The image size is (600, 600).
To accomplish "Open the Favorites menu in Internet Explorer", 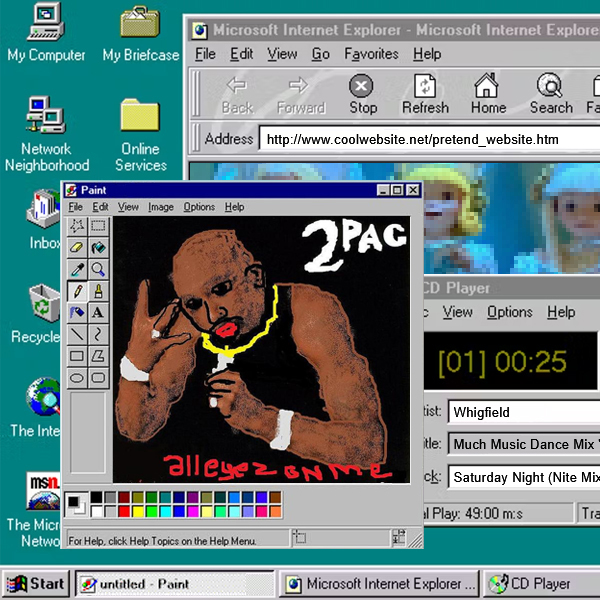I will point(371,54).
